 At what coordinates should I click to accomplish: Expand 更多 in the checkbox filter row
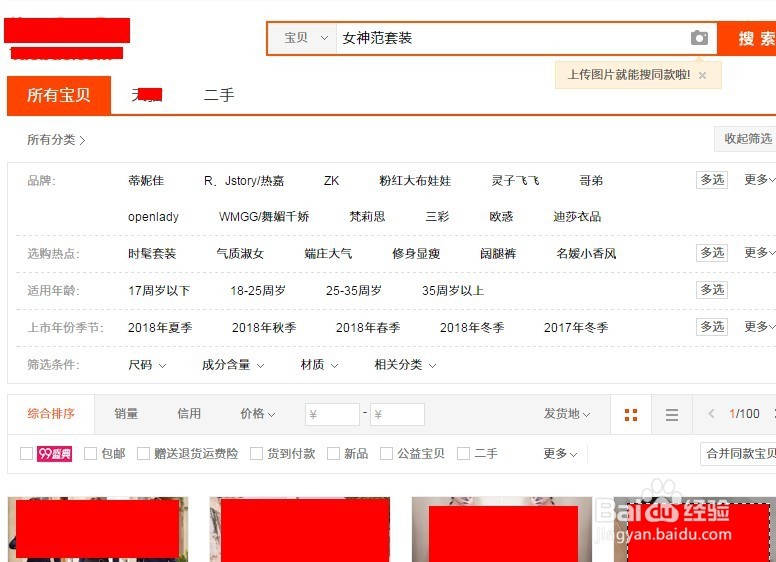(560, 454)
